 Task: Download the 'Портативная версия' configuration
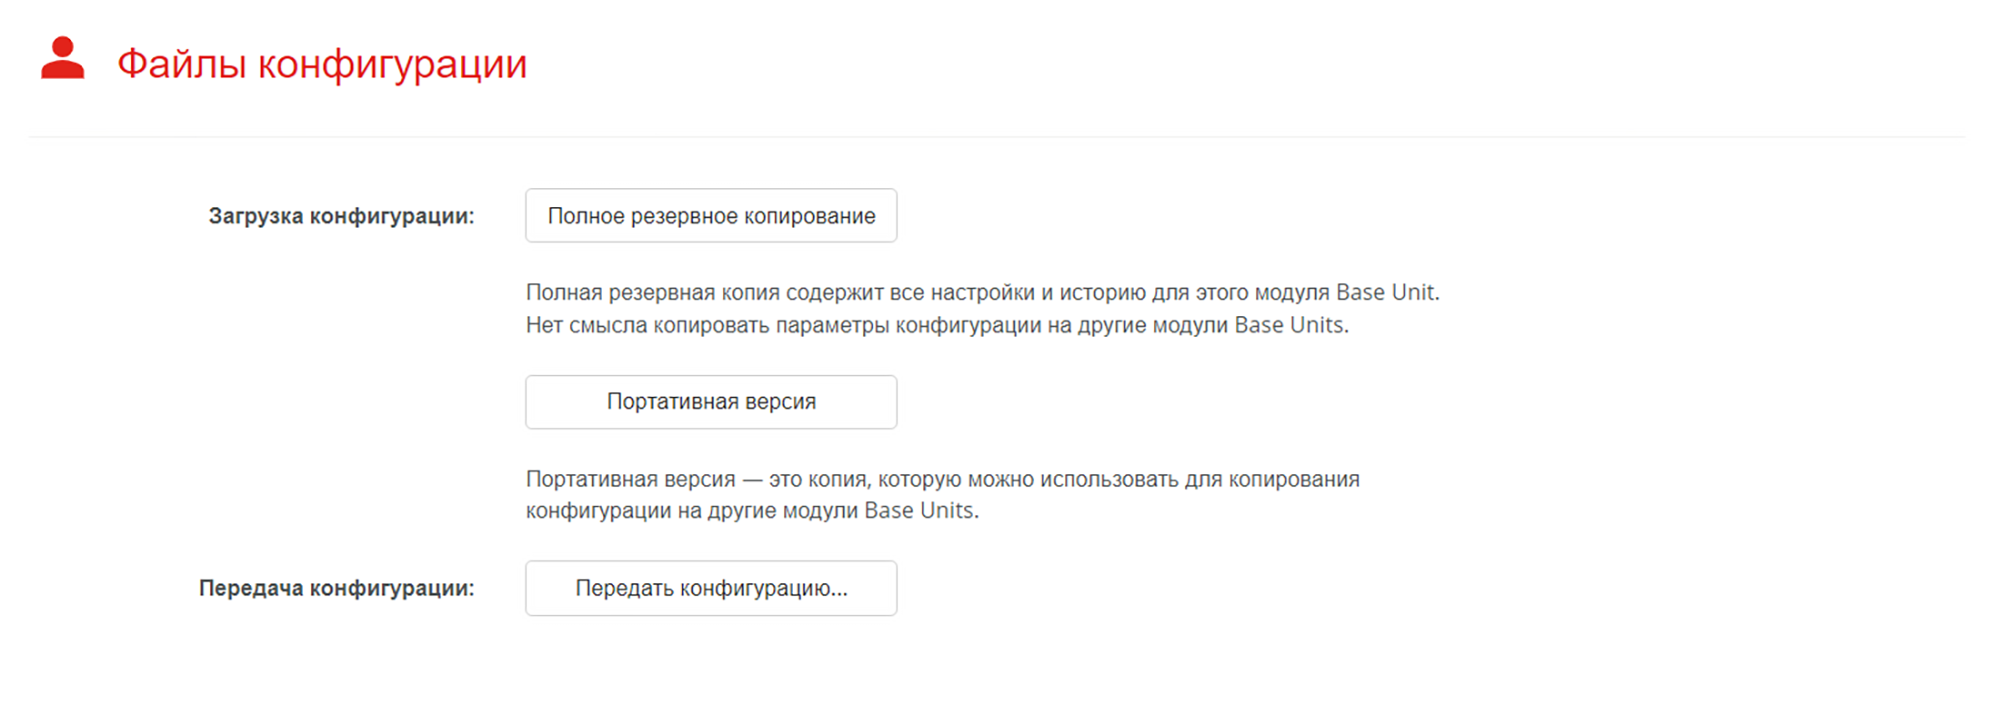711,402
